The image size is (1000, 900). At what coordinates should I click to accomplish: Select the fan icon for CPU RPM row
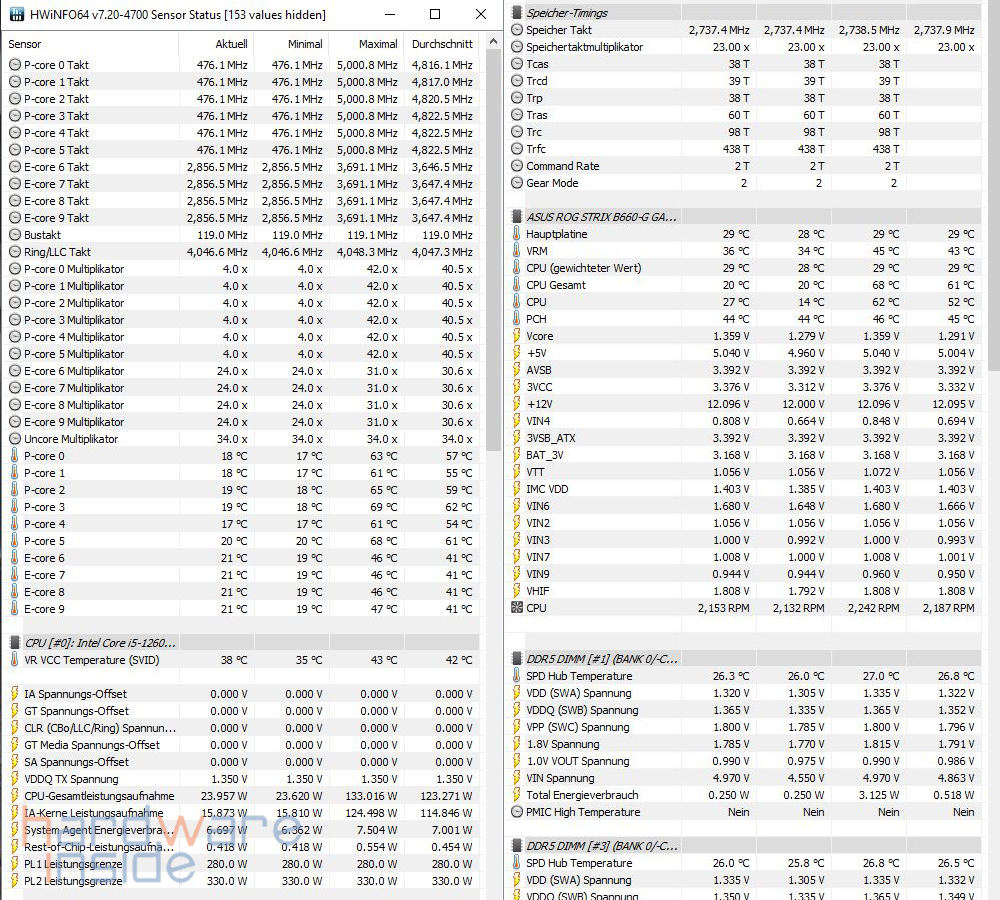(x=516, y=608)
